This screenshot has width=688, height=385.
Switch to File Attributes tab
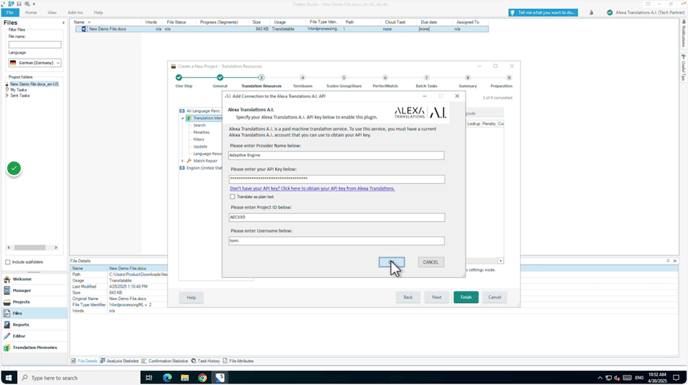tap(238, 361)
